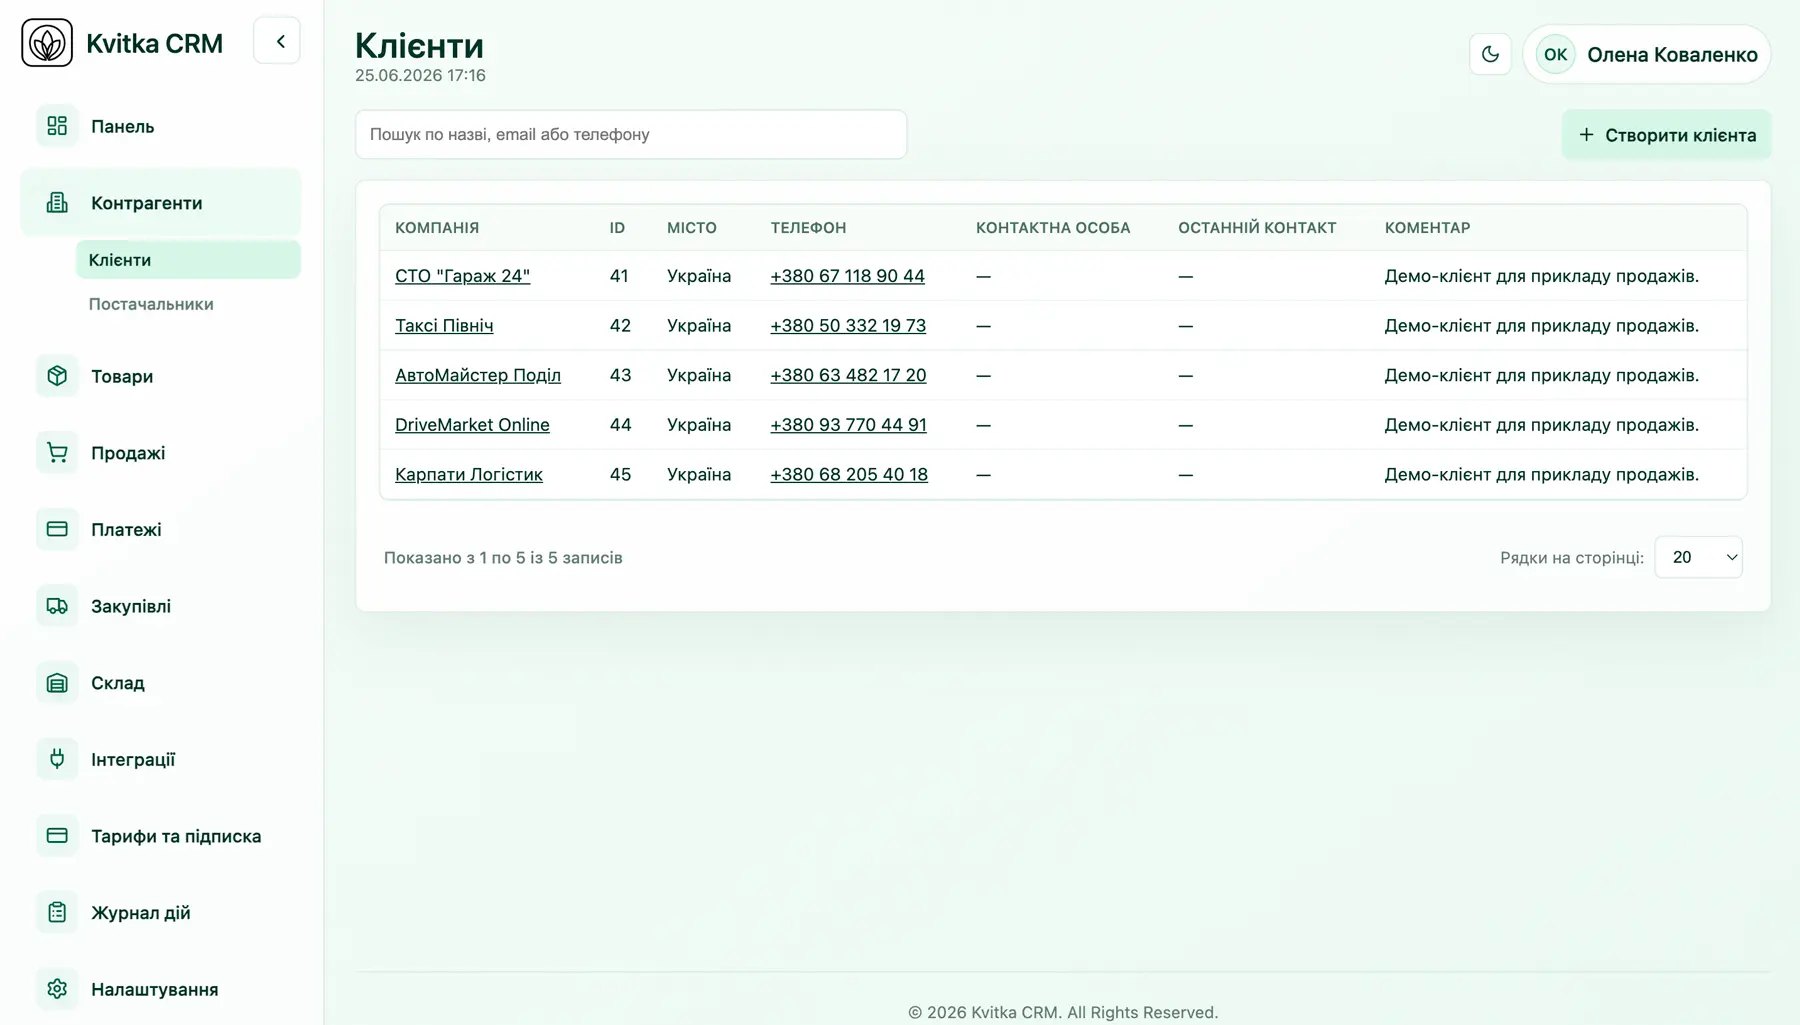This screenshot has width=1800, height=1025.
Task: Focus the client search input field
Action: pyautogui.click(x=631, y=134)
